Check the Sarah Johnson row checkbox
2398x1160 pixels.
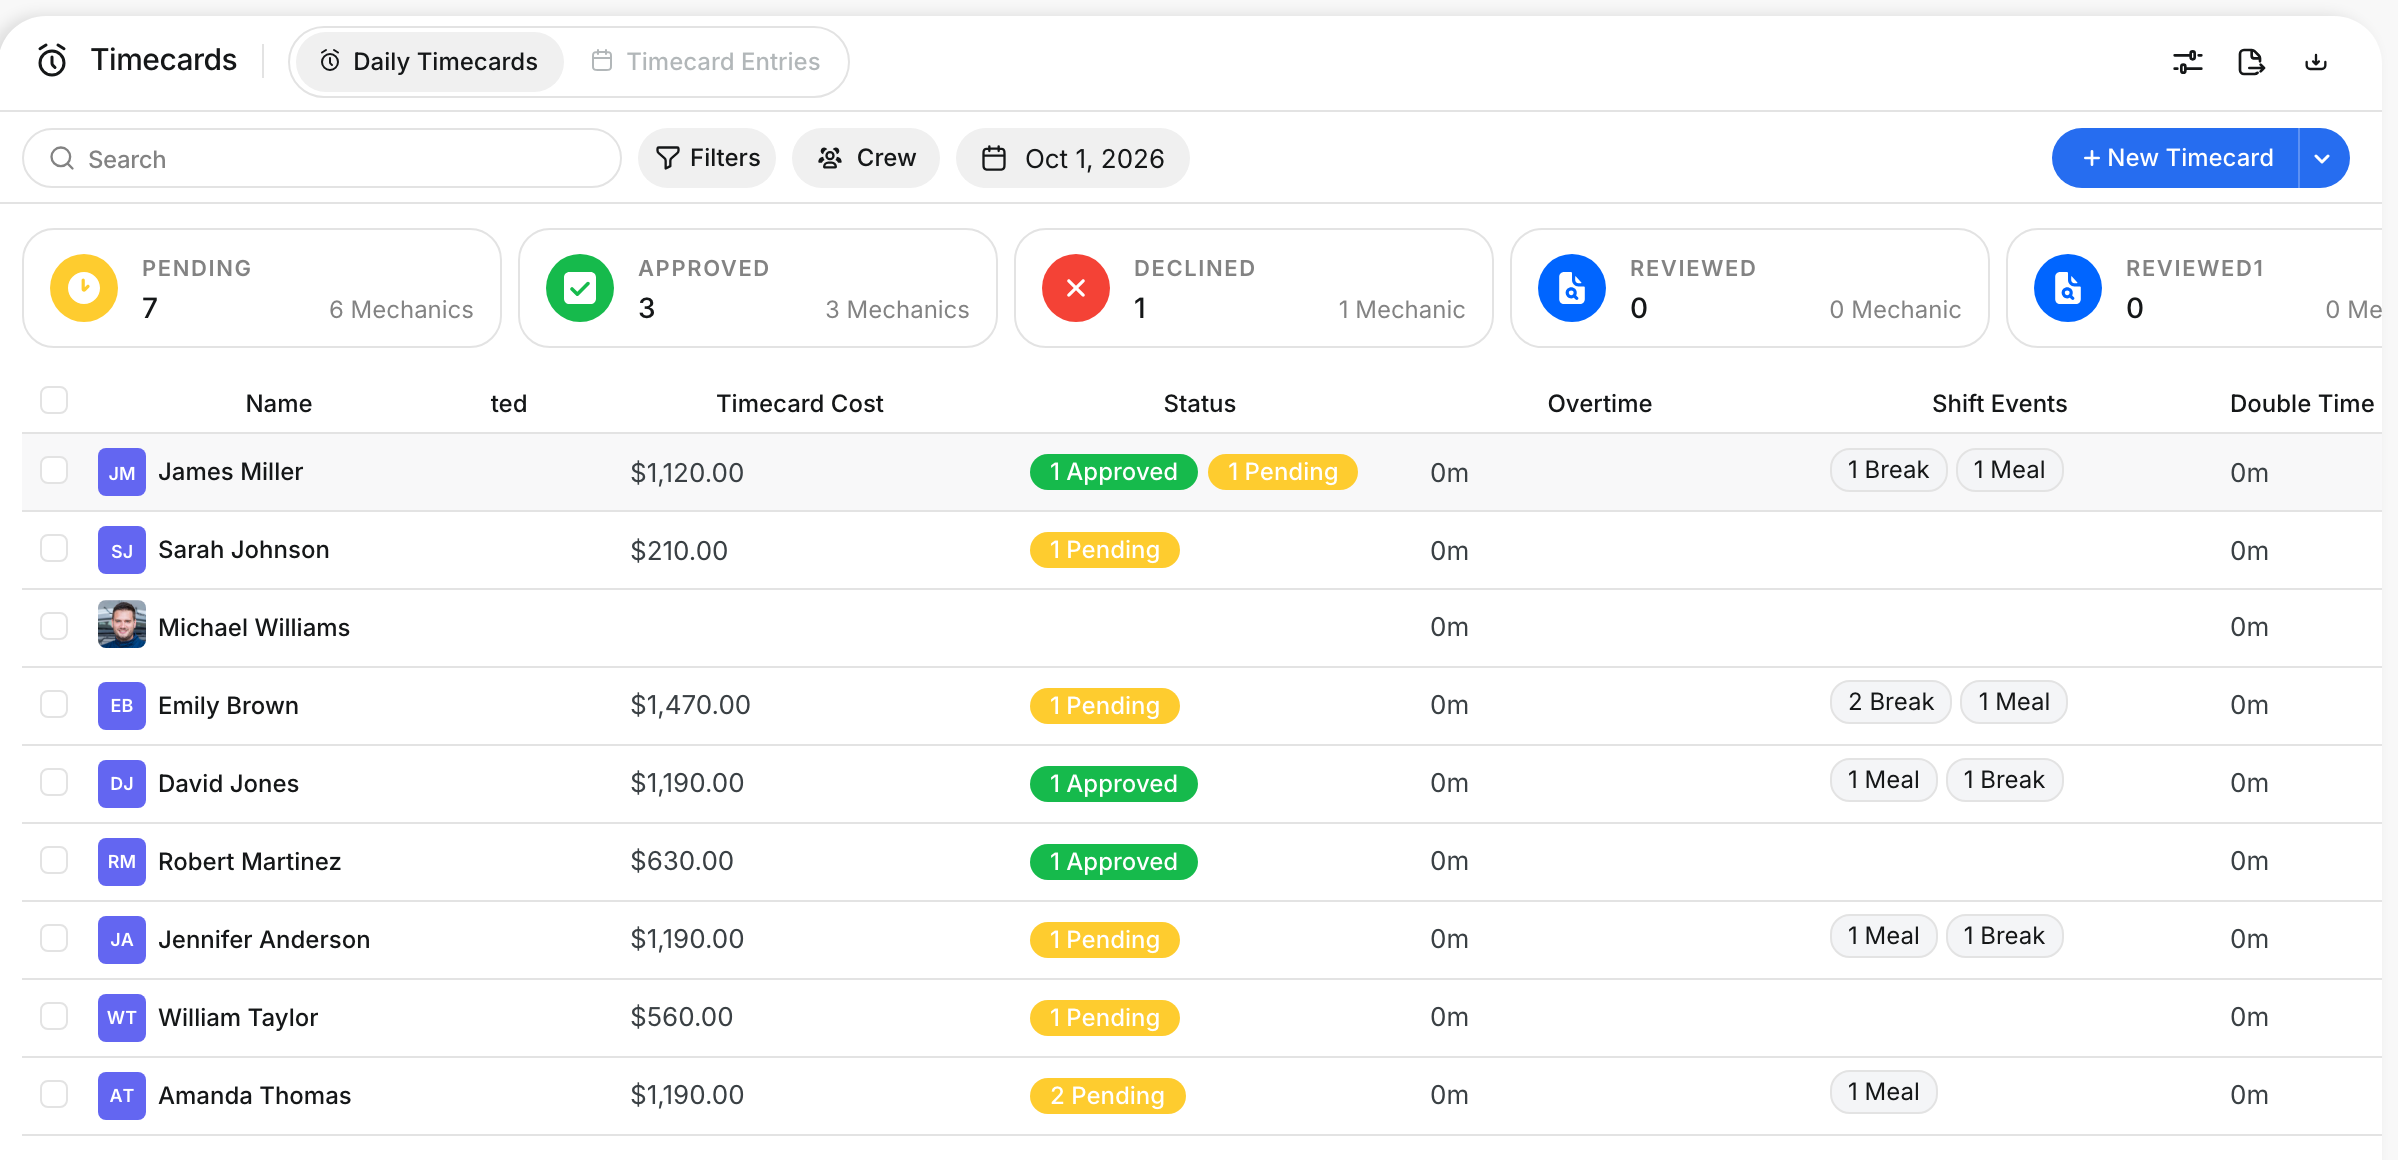pos(54,548)
